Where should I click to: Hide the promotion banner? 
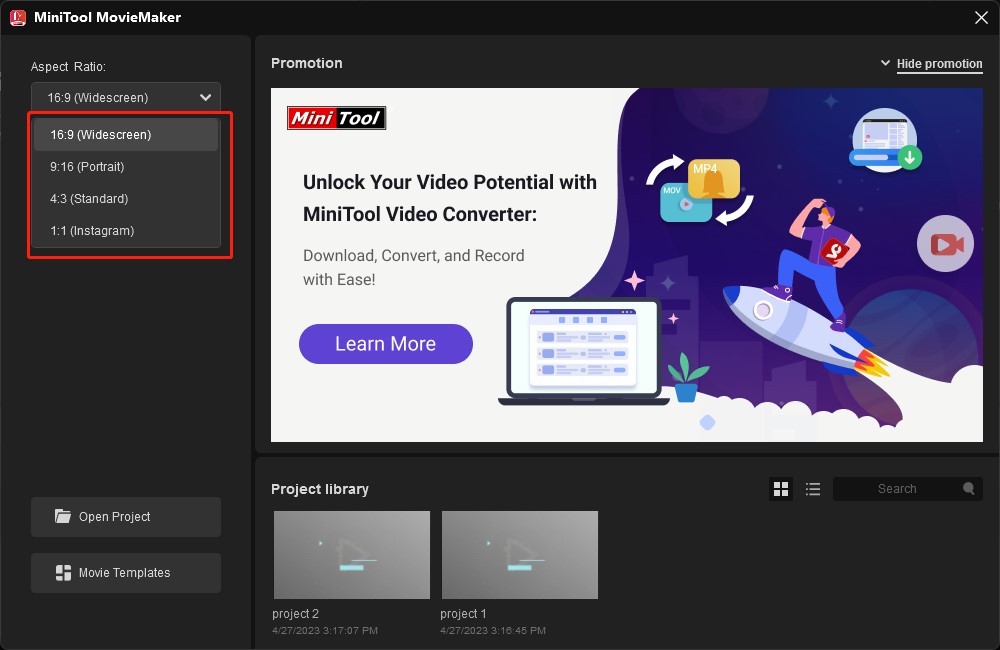(940, 63)
